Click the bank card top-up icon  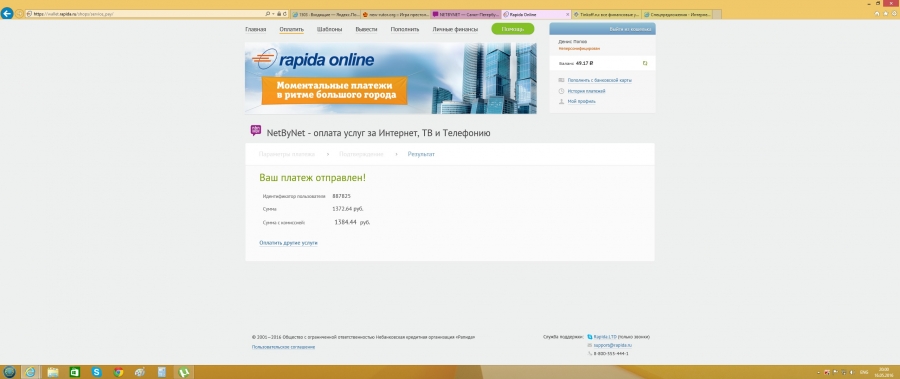[561, 80]
